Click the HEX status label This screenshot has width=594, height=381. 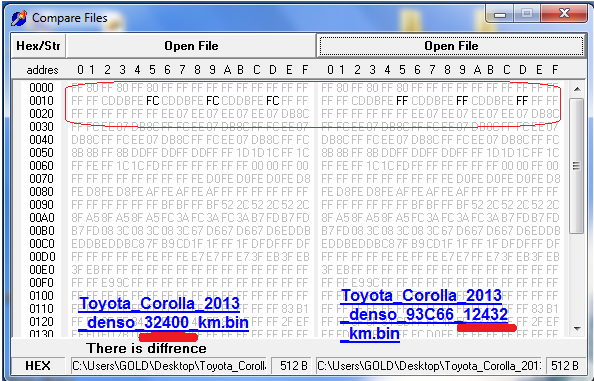pyautogui.click(x=38, y=366)
